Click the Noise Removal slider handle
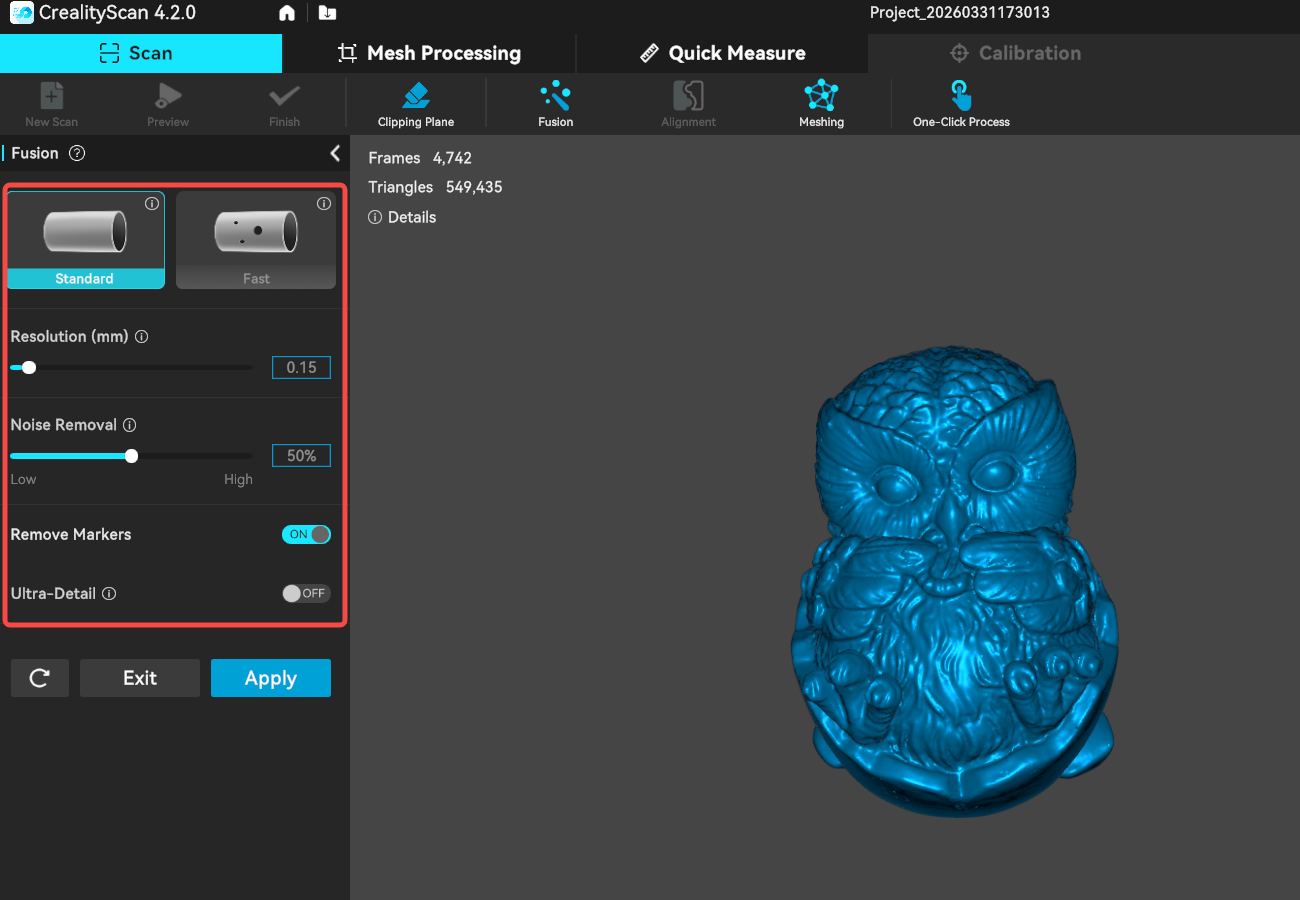 pos(131,456)
